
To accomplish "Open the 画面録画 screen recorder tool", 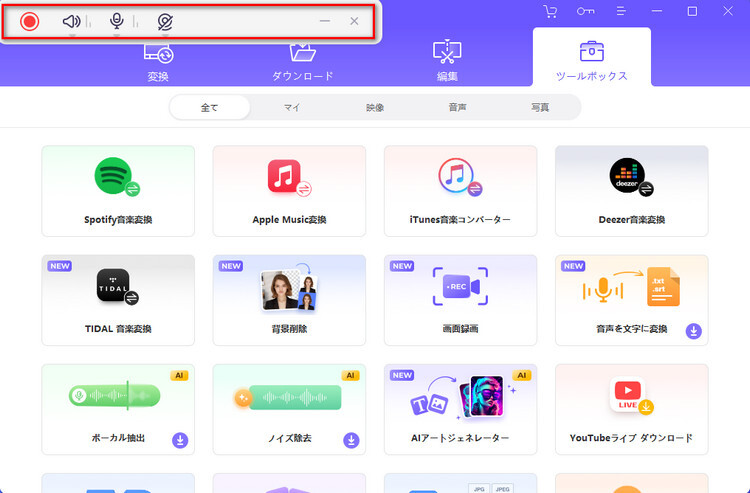I will click(461, 300).
